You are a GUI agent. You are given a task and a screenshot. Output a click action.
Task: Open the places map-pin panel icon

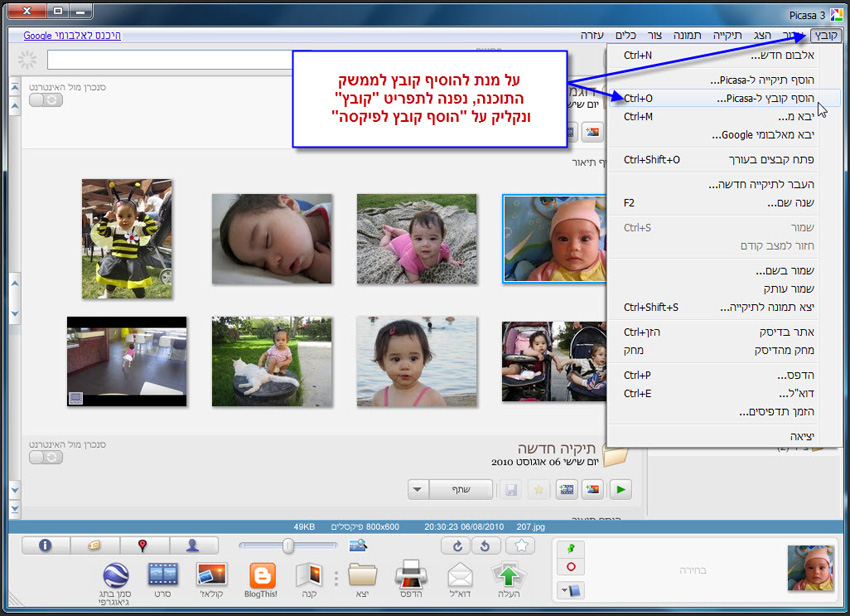[x=144, y=546]
